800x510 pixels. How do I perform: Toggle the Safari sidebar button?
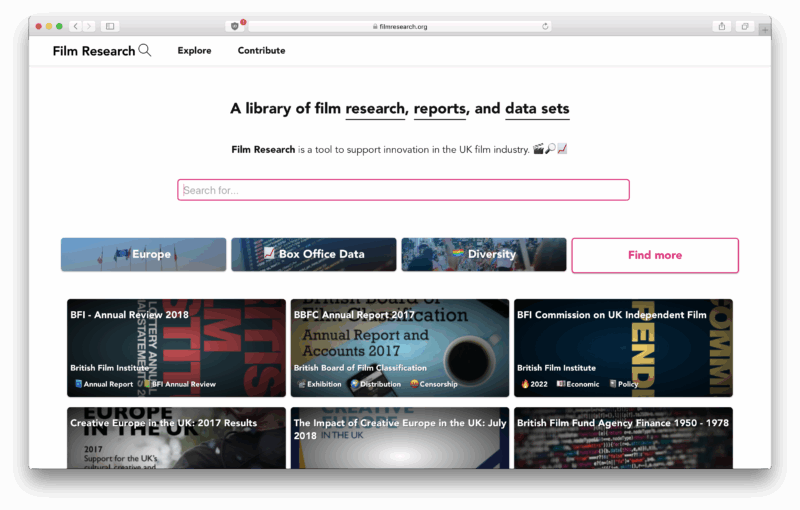(110, 26)
